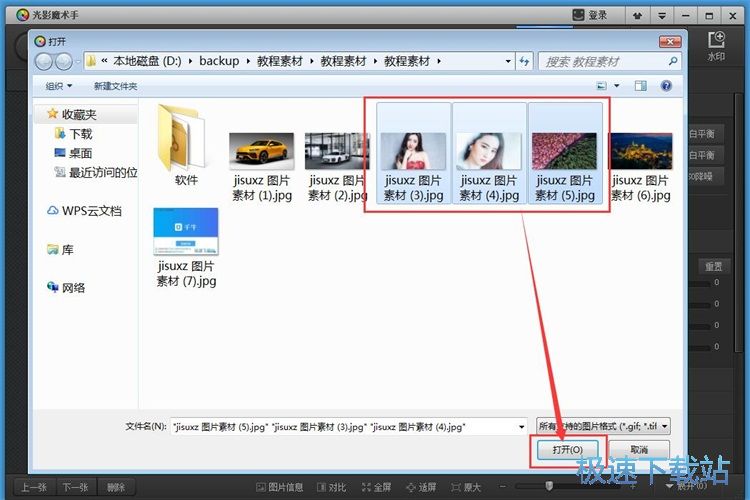Viewport: 750px width, 500px height.
Task: Open the file format filter dropdown
Action: (x=603, y=426)
